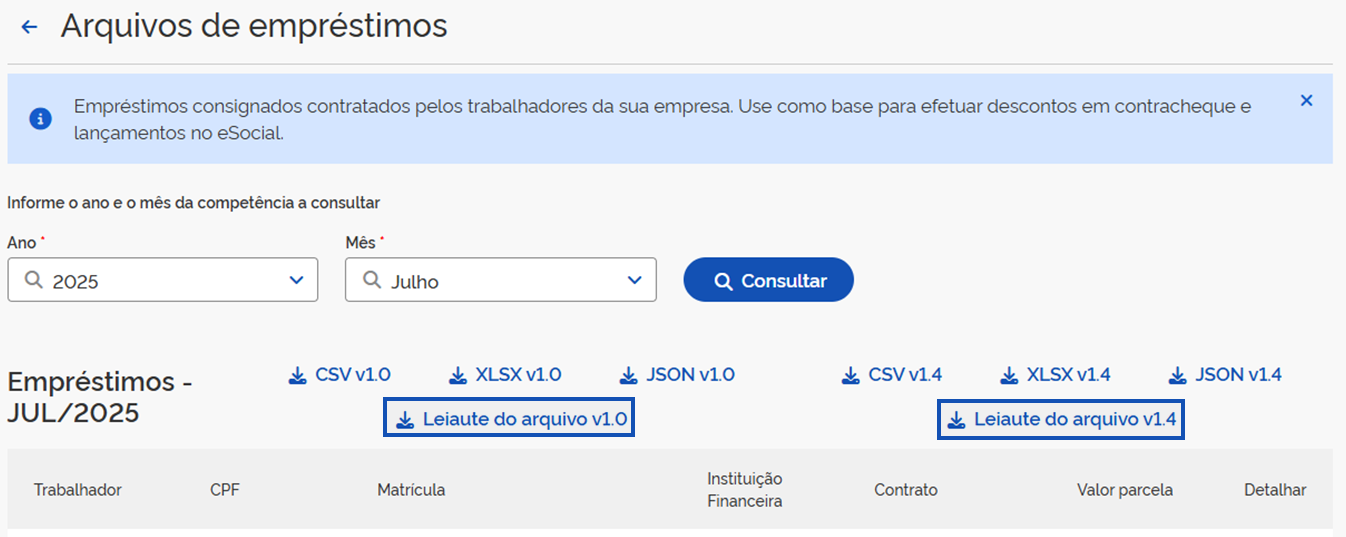Go back using the left arrow icon
This screenshot has height=537, width=1346.
pos(29,28)
